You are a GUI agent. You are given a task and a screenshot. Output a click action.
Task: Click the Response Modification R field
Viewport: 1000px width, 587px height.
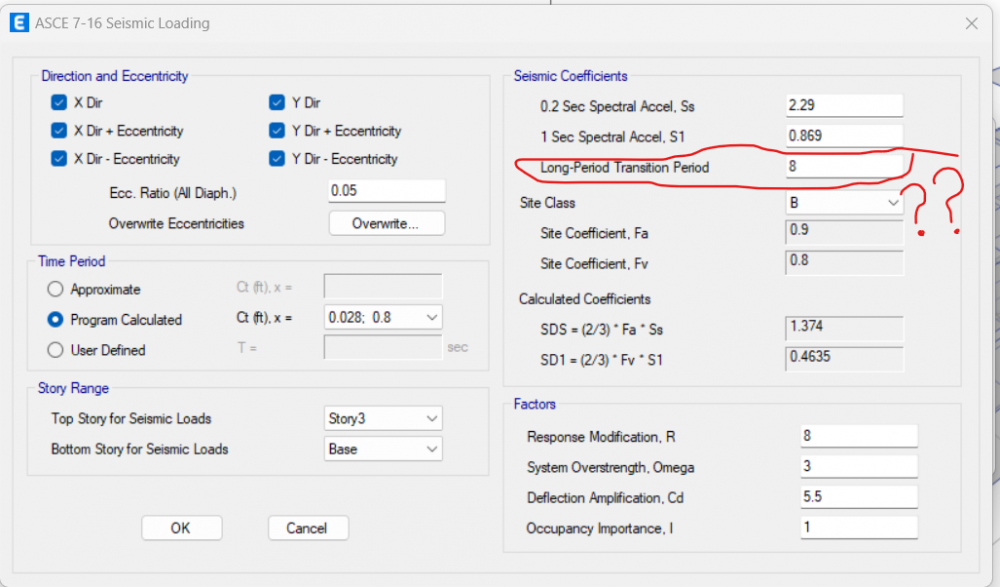click(859, 436)
